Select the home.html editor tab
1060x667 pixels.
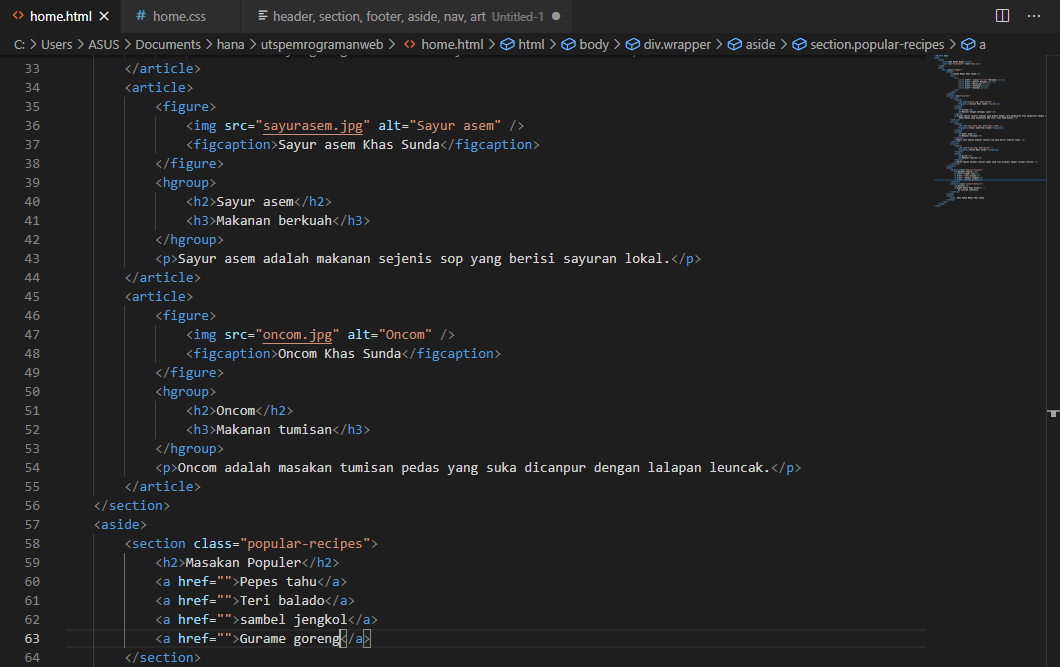pyautogui.click(x=60, y=16)
